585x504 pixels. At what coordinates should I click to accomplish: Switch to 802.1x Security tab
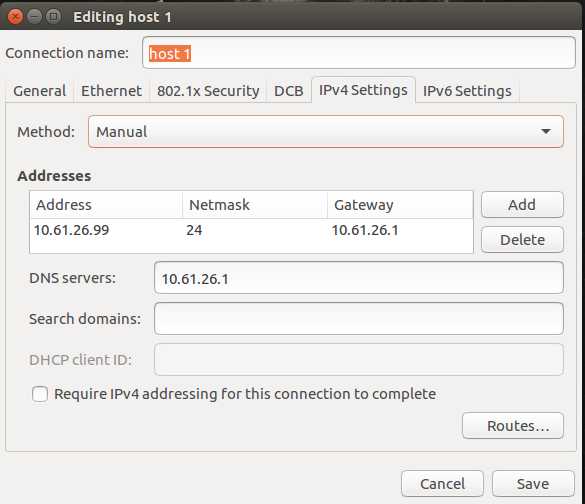(x=208, y=91)
